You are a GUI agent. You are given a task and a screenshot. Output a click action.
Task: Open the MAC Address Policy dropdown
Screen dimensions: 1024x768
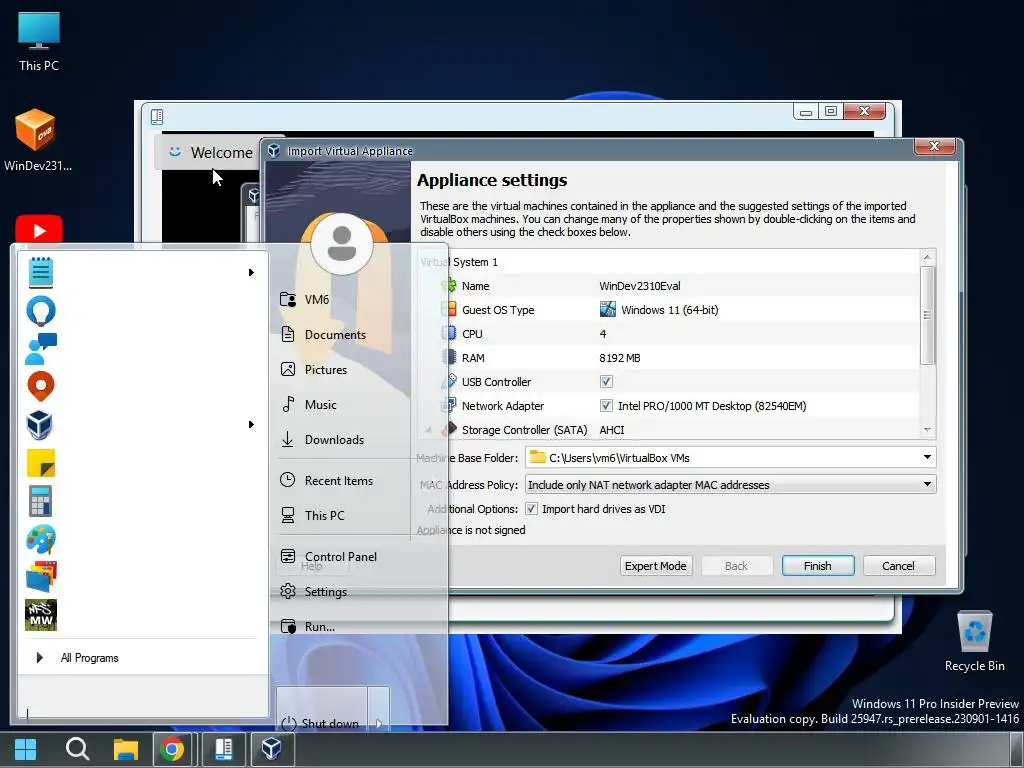[927, 485]
